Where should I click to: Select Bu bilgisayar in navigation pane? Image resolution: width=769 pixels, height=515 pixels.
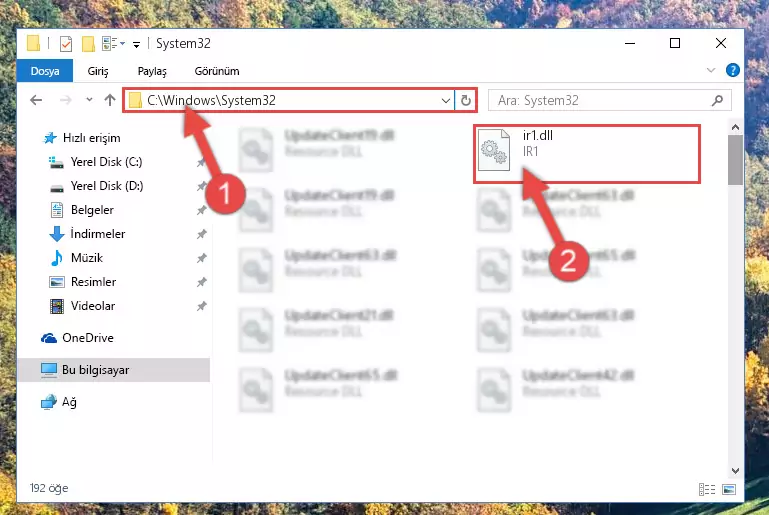point(113,370)
